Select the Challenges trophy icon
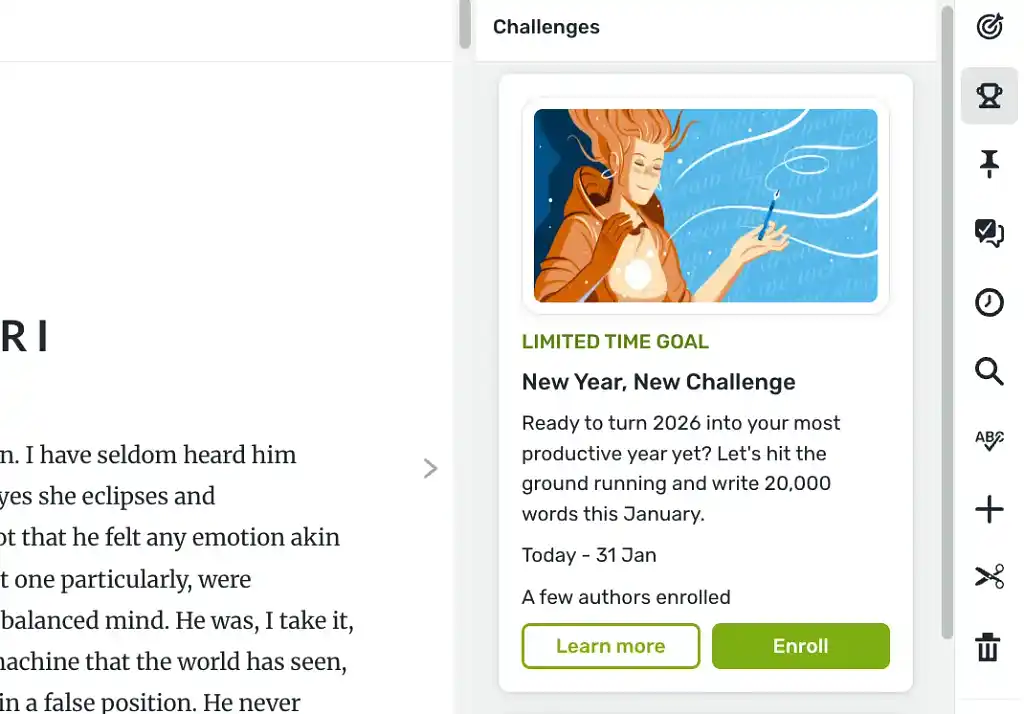1024x714 pixels. [x=989, y=96]
